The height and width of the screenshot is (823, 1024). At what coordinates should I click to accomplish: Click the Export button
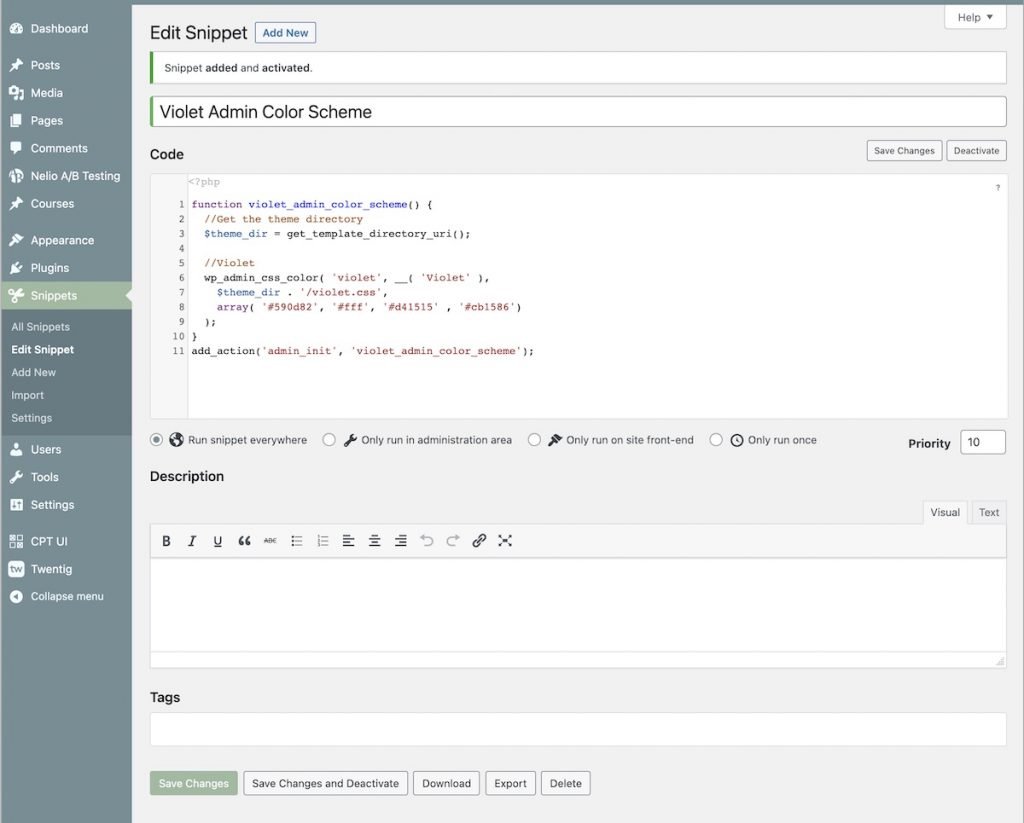pos(510,783)
